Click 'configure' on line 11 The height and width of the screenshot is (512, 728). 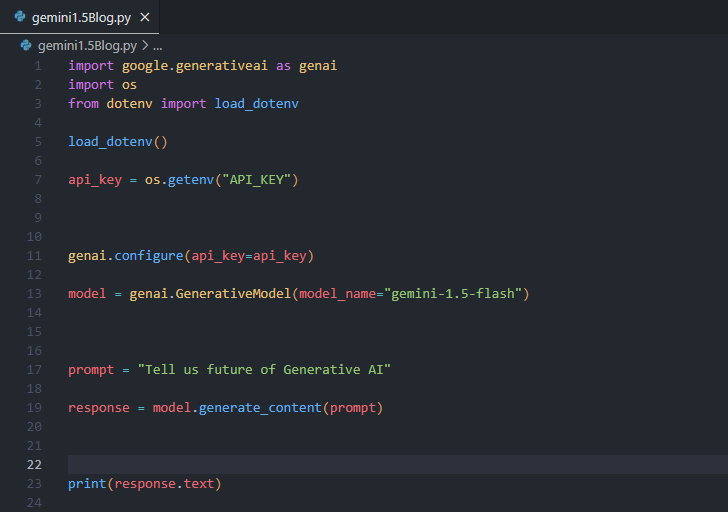coord(149,256)
